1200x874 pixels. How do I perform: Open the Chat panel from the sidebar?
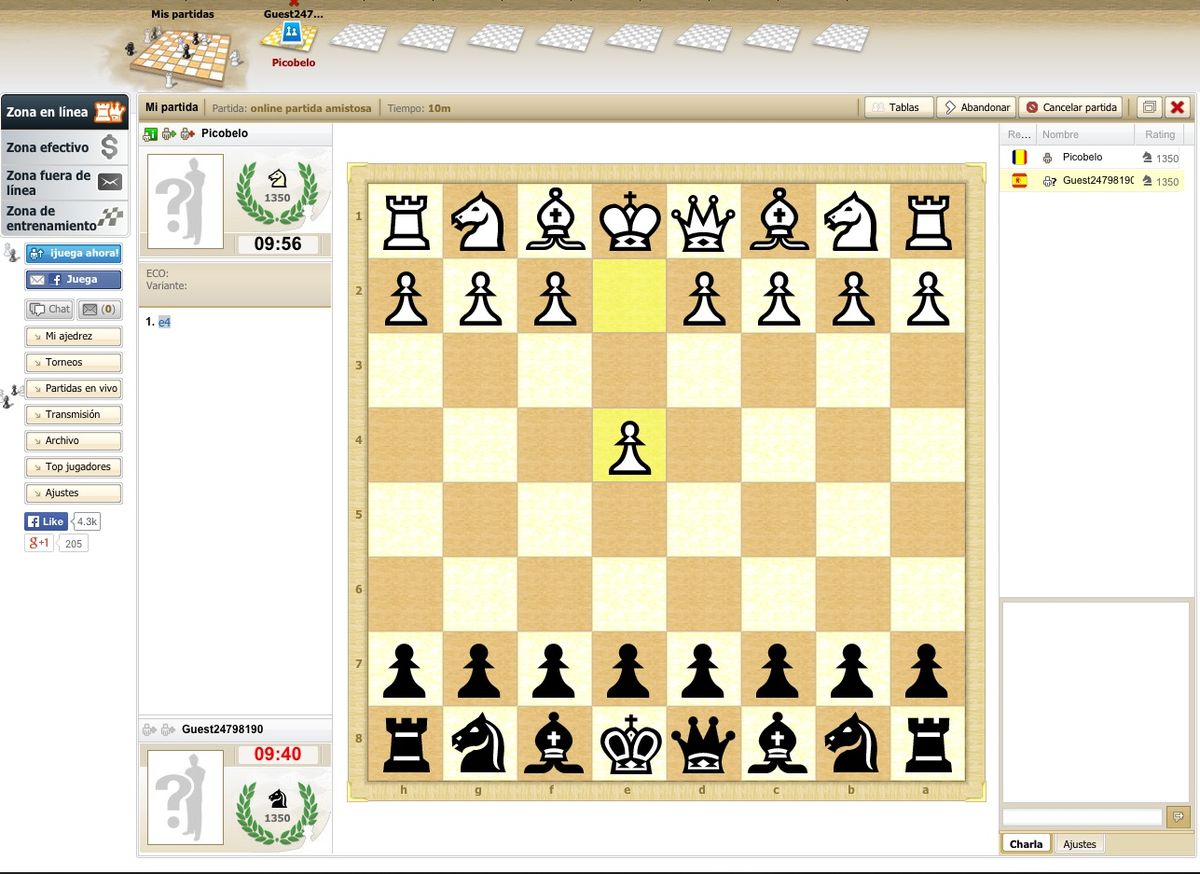tap(49, 308)
